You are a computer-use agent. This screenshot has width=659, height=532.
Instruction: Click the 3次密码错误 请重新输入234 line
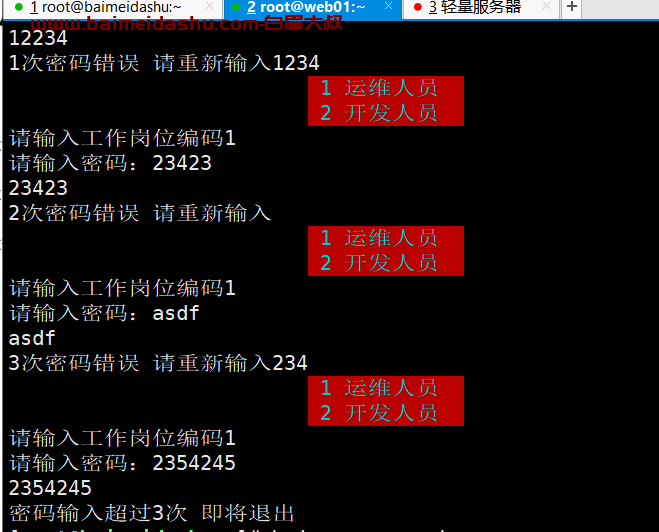coord(158,363)
